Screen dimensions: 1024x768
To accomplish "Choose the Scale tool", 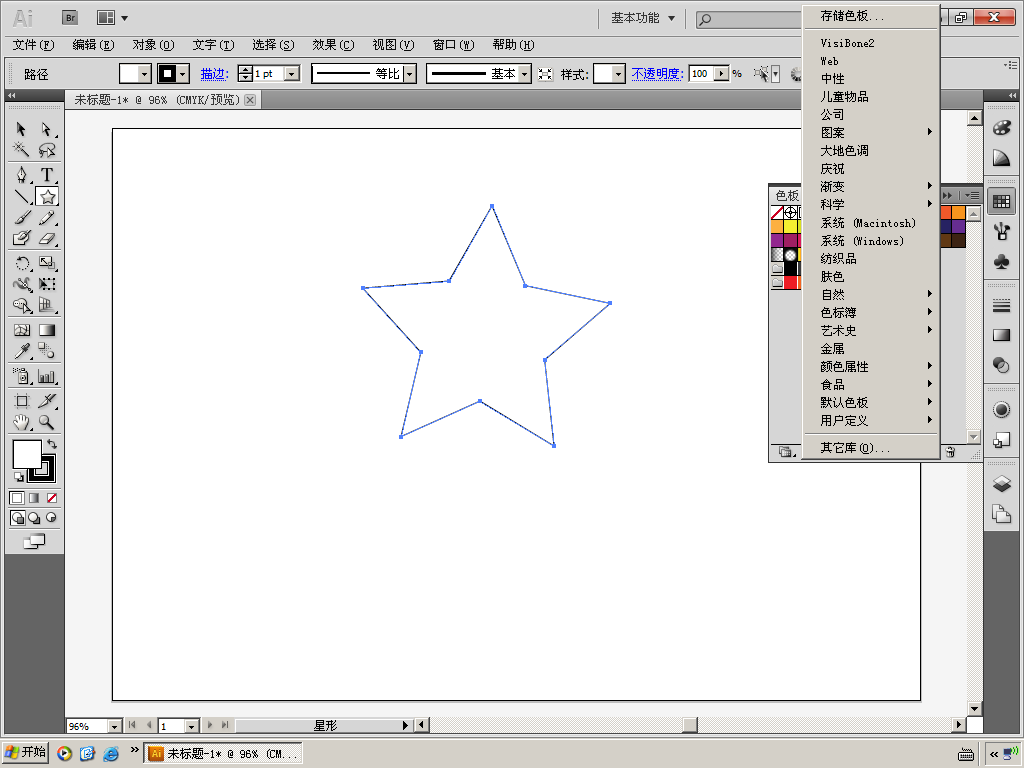I will 46,263.
